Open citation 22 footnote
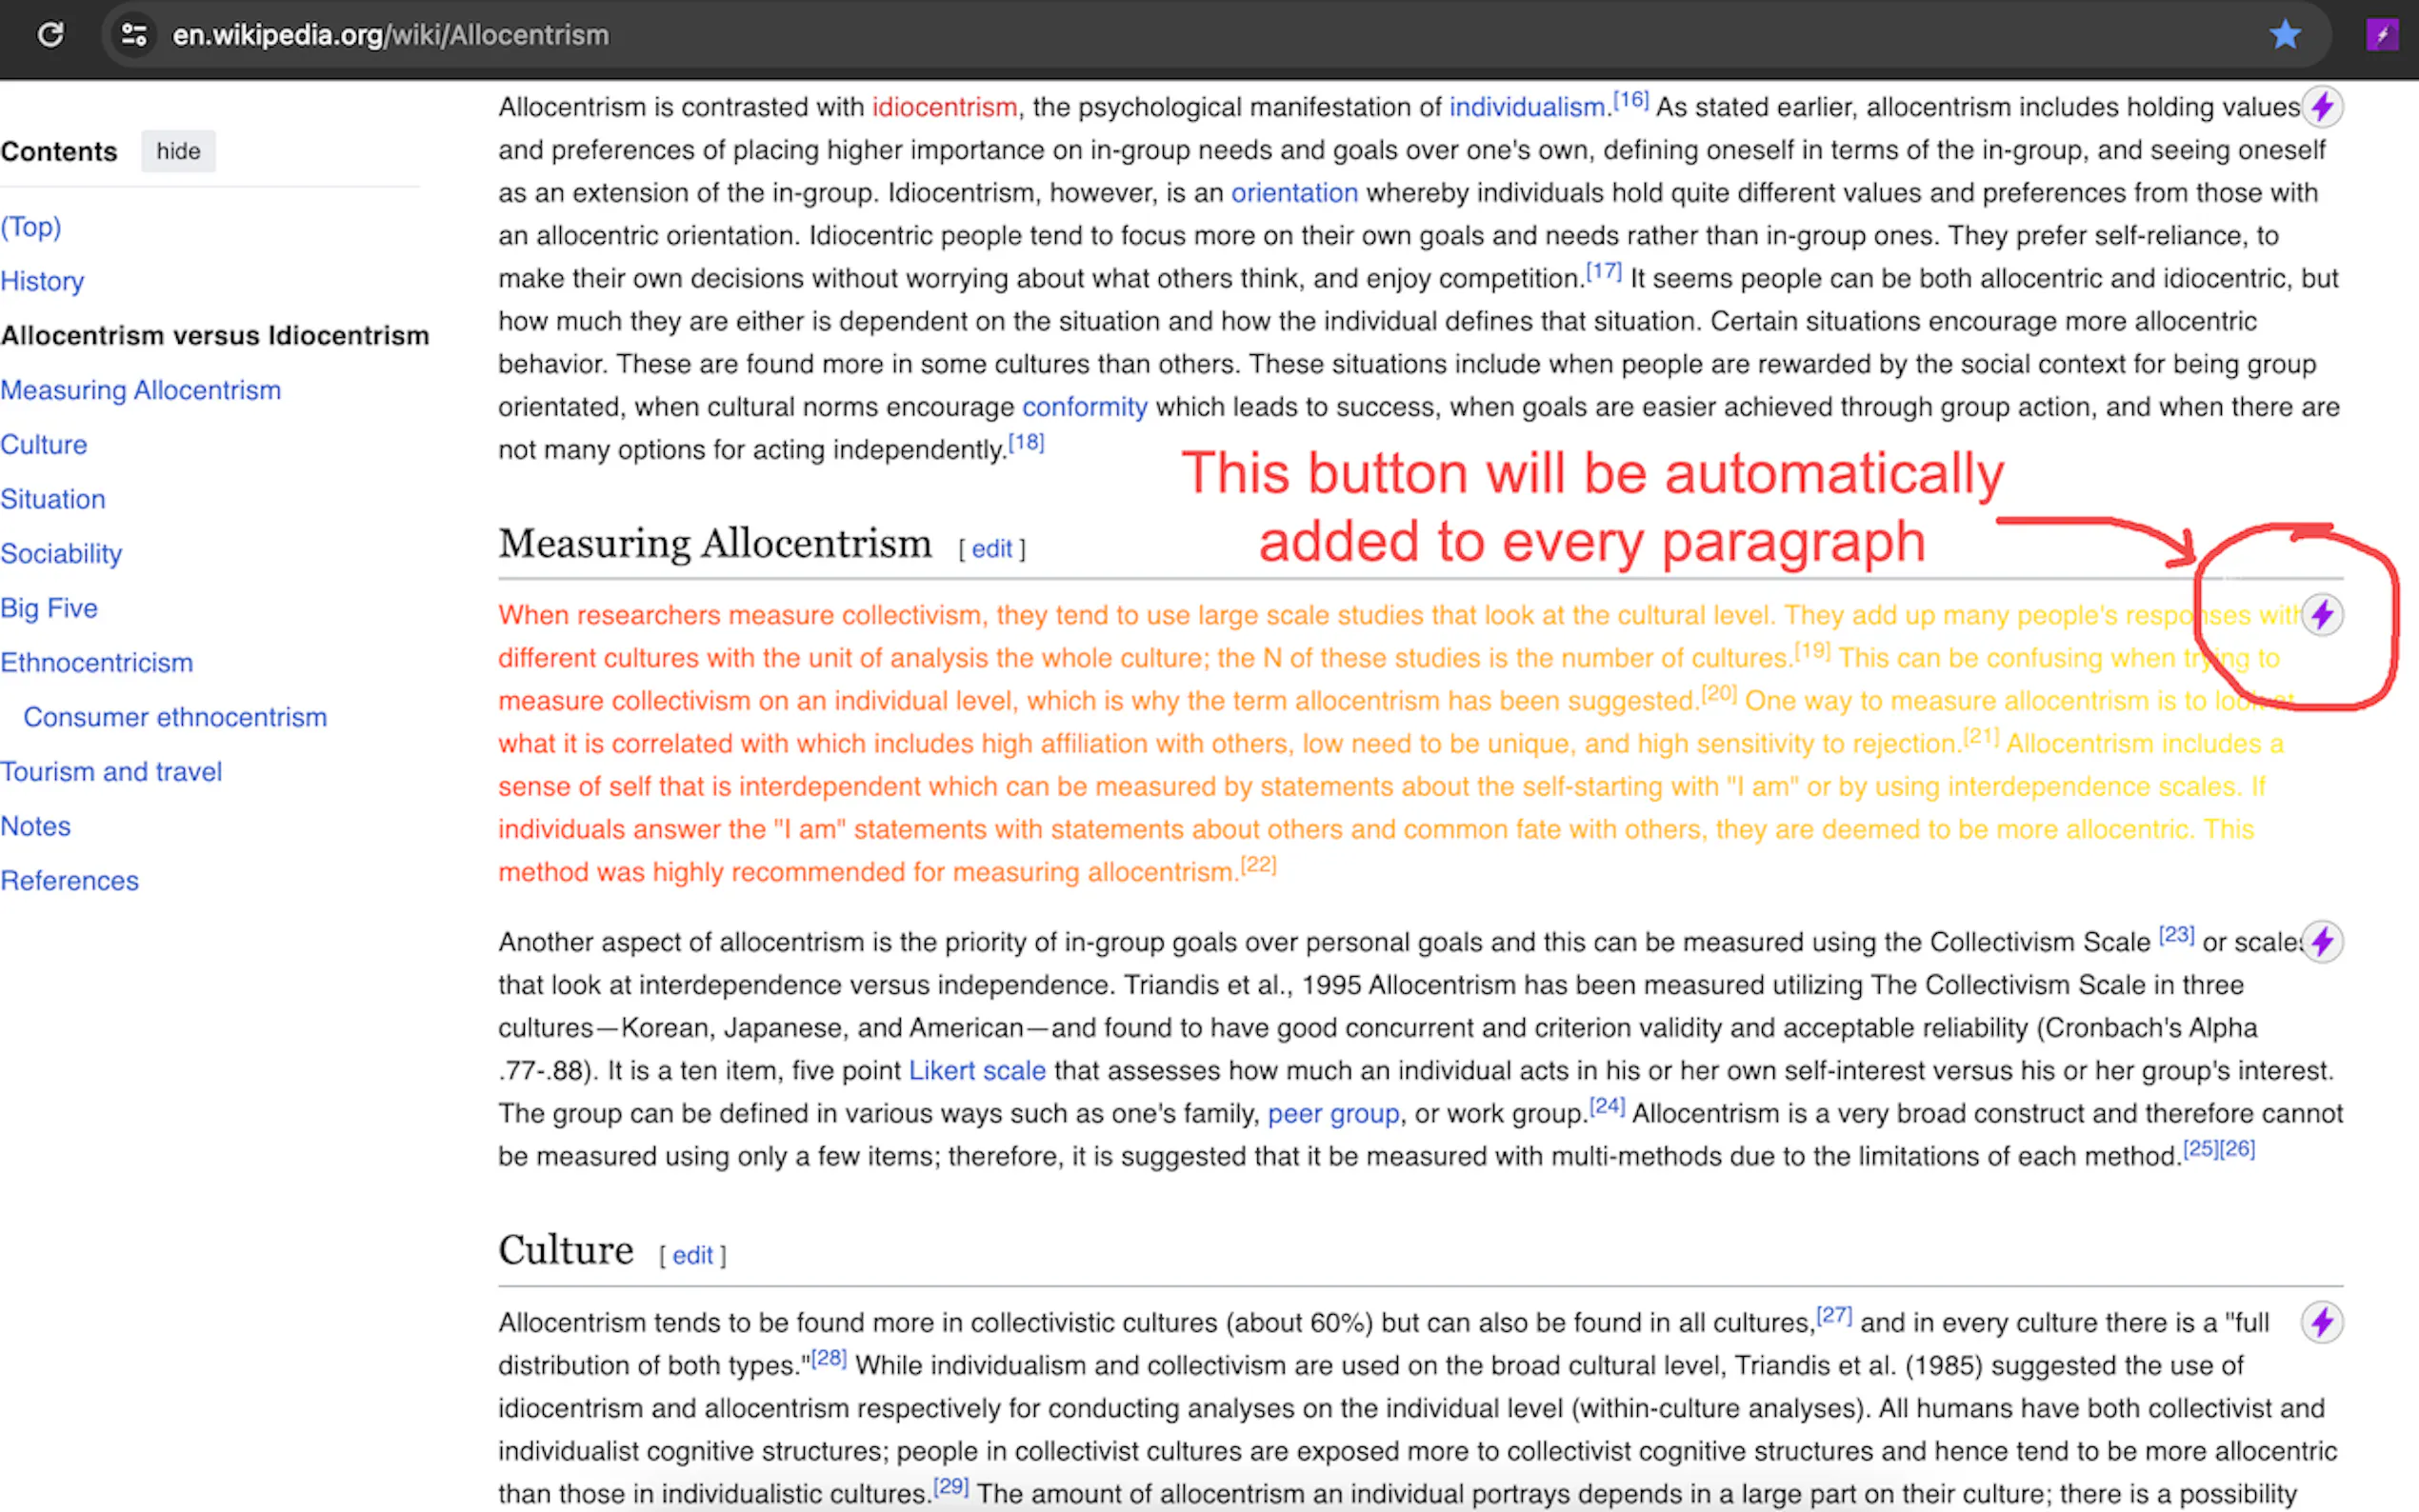This screenshot has height=1512, width=2419. point(1258,865)
